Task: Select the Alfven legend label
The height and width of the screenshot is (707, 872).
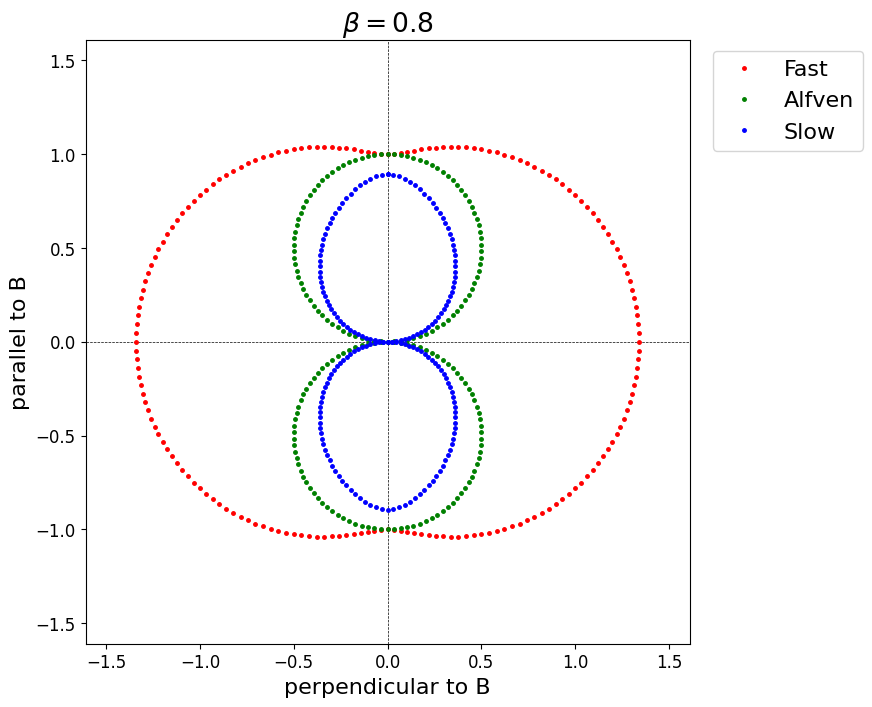Action: coord(817,100)
